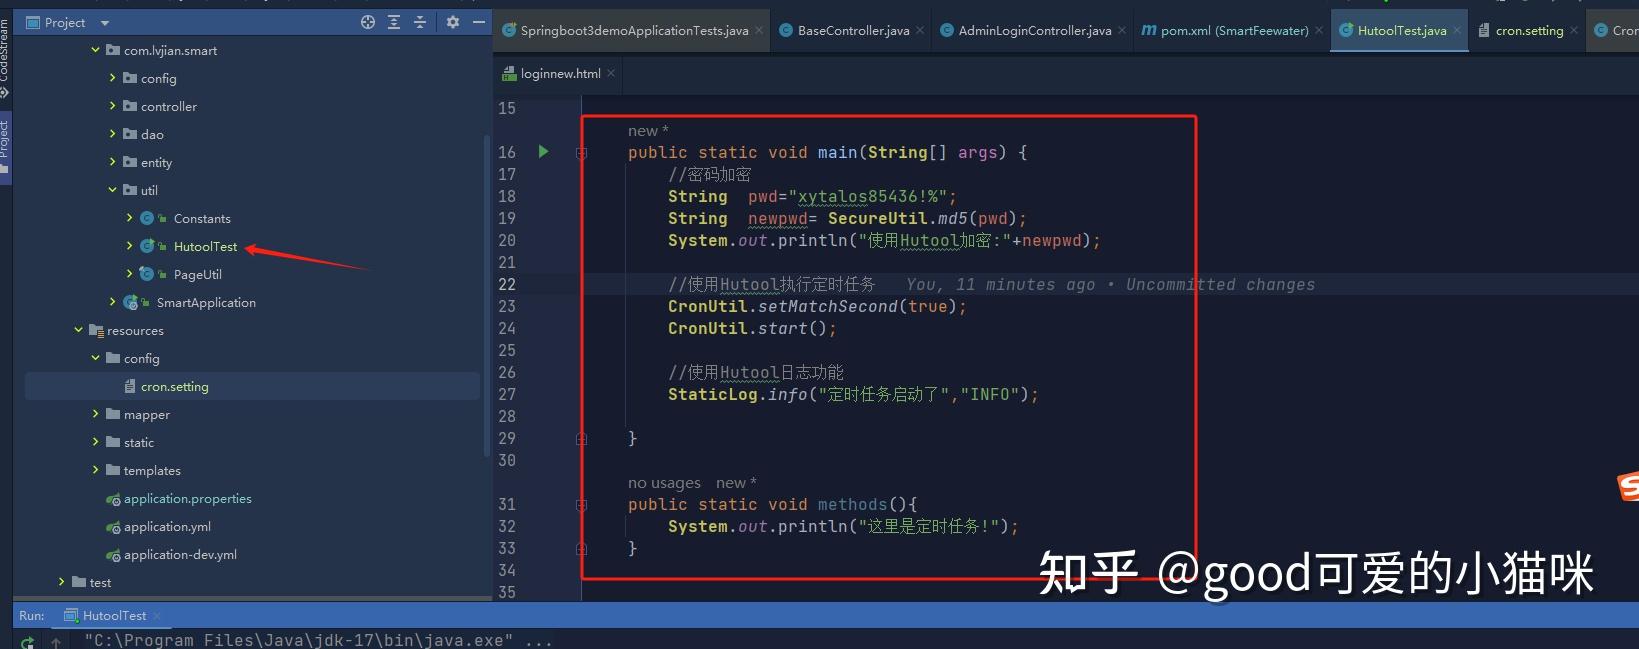
Task: Expand the Constants class node
Action: [129, 218]
